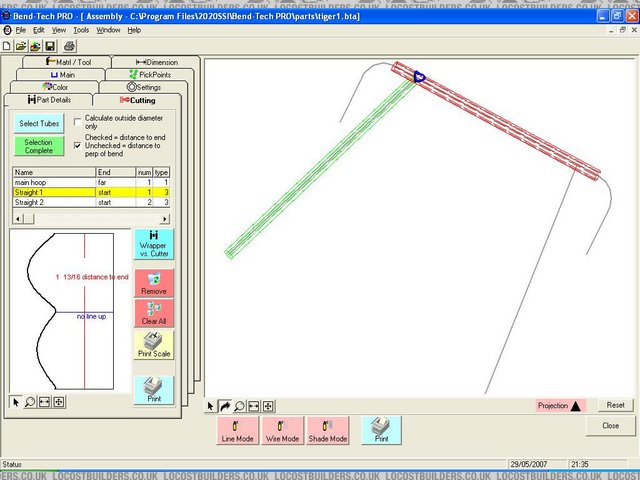Click Wrapper vs. Cutter button
Screen dimensions: 640x480
pyautogui.click(x=153, y=244)
